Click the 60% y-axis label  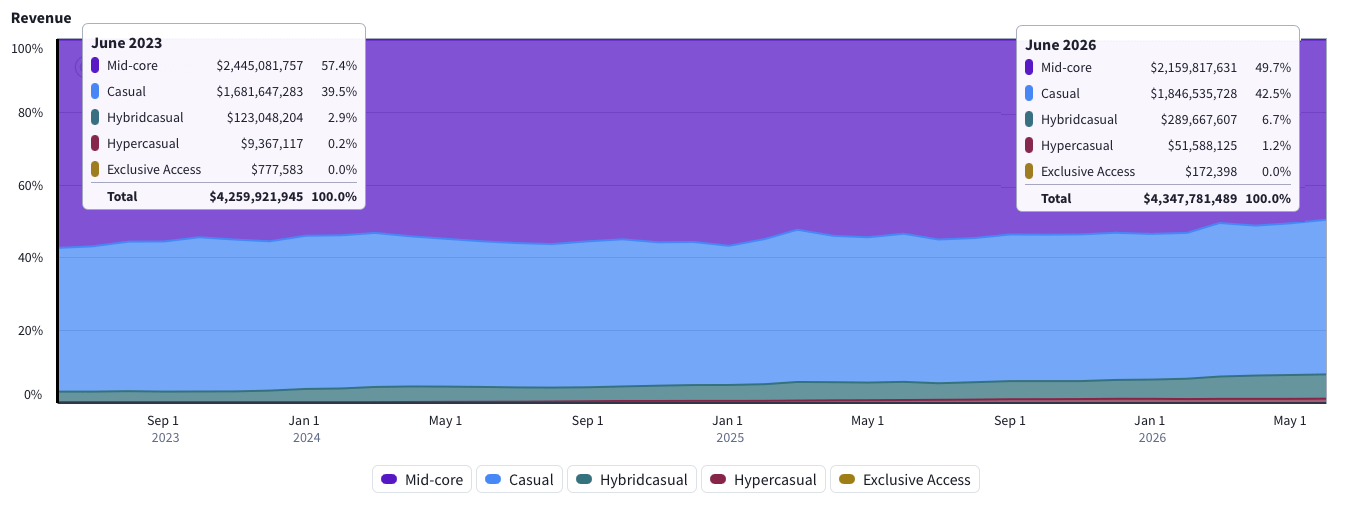tap(30, 185)
